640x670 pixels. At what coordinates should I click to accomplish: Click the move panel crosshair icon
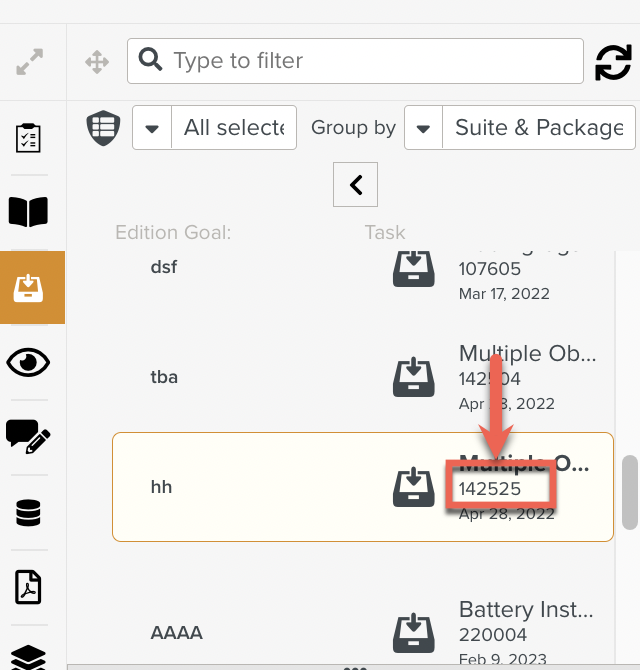coord(97,63)
